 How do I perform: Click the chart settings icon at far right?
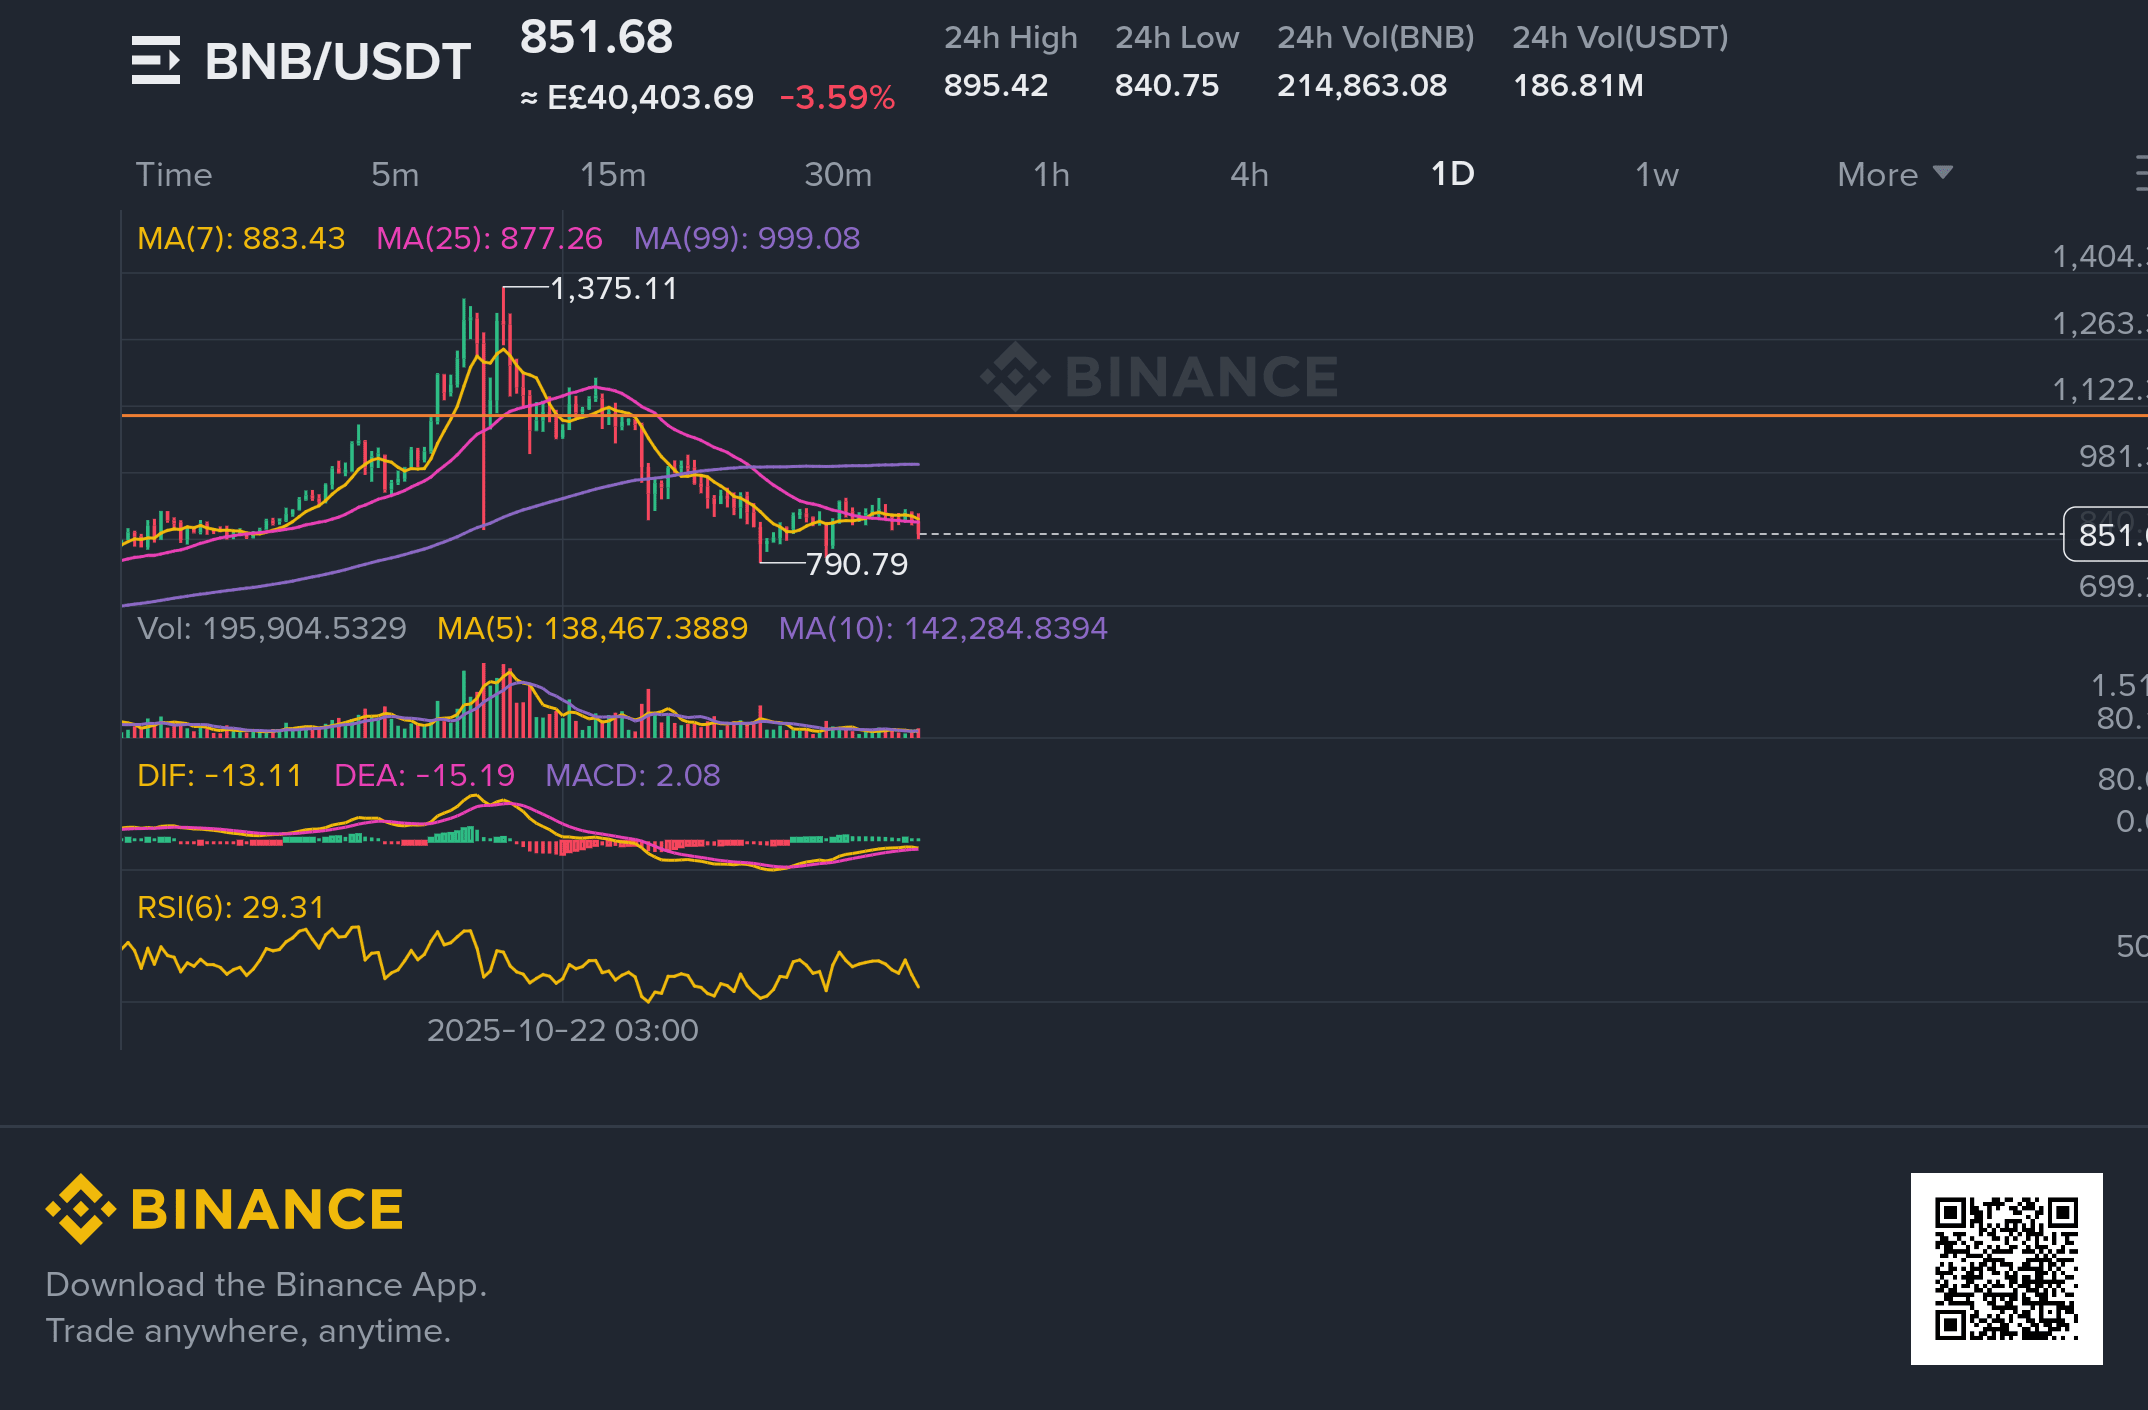click(x=2140, y=174)
